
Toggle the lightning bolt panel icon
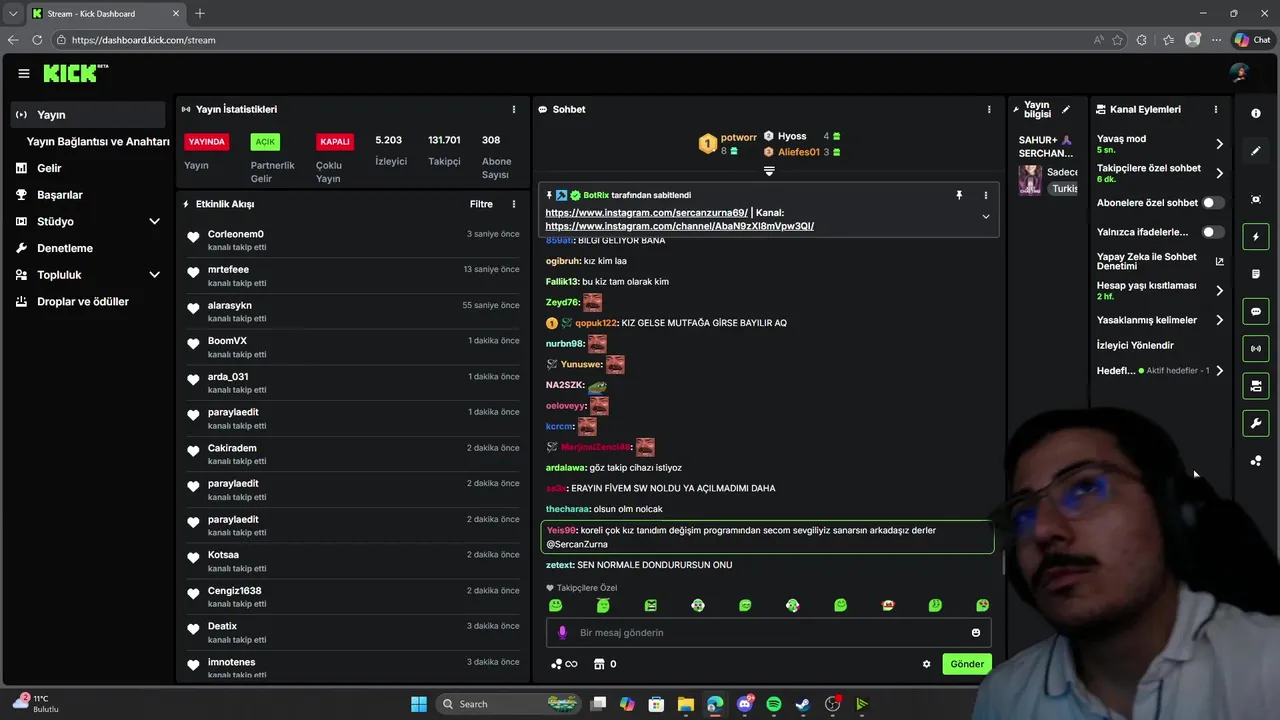1256,237
